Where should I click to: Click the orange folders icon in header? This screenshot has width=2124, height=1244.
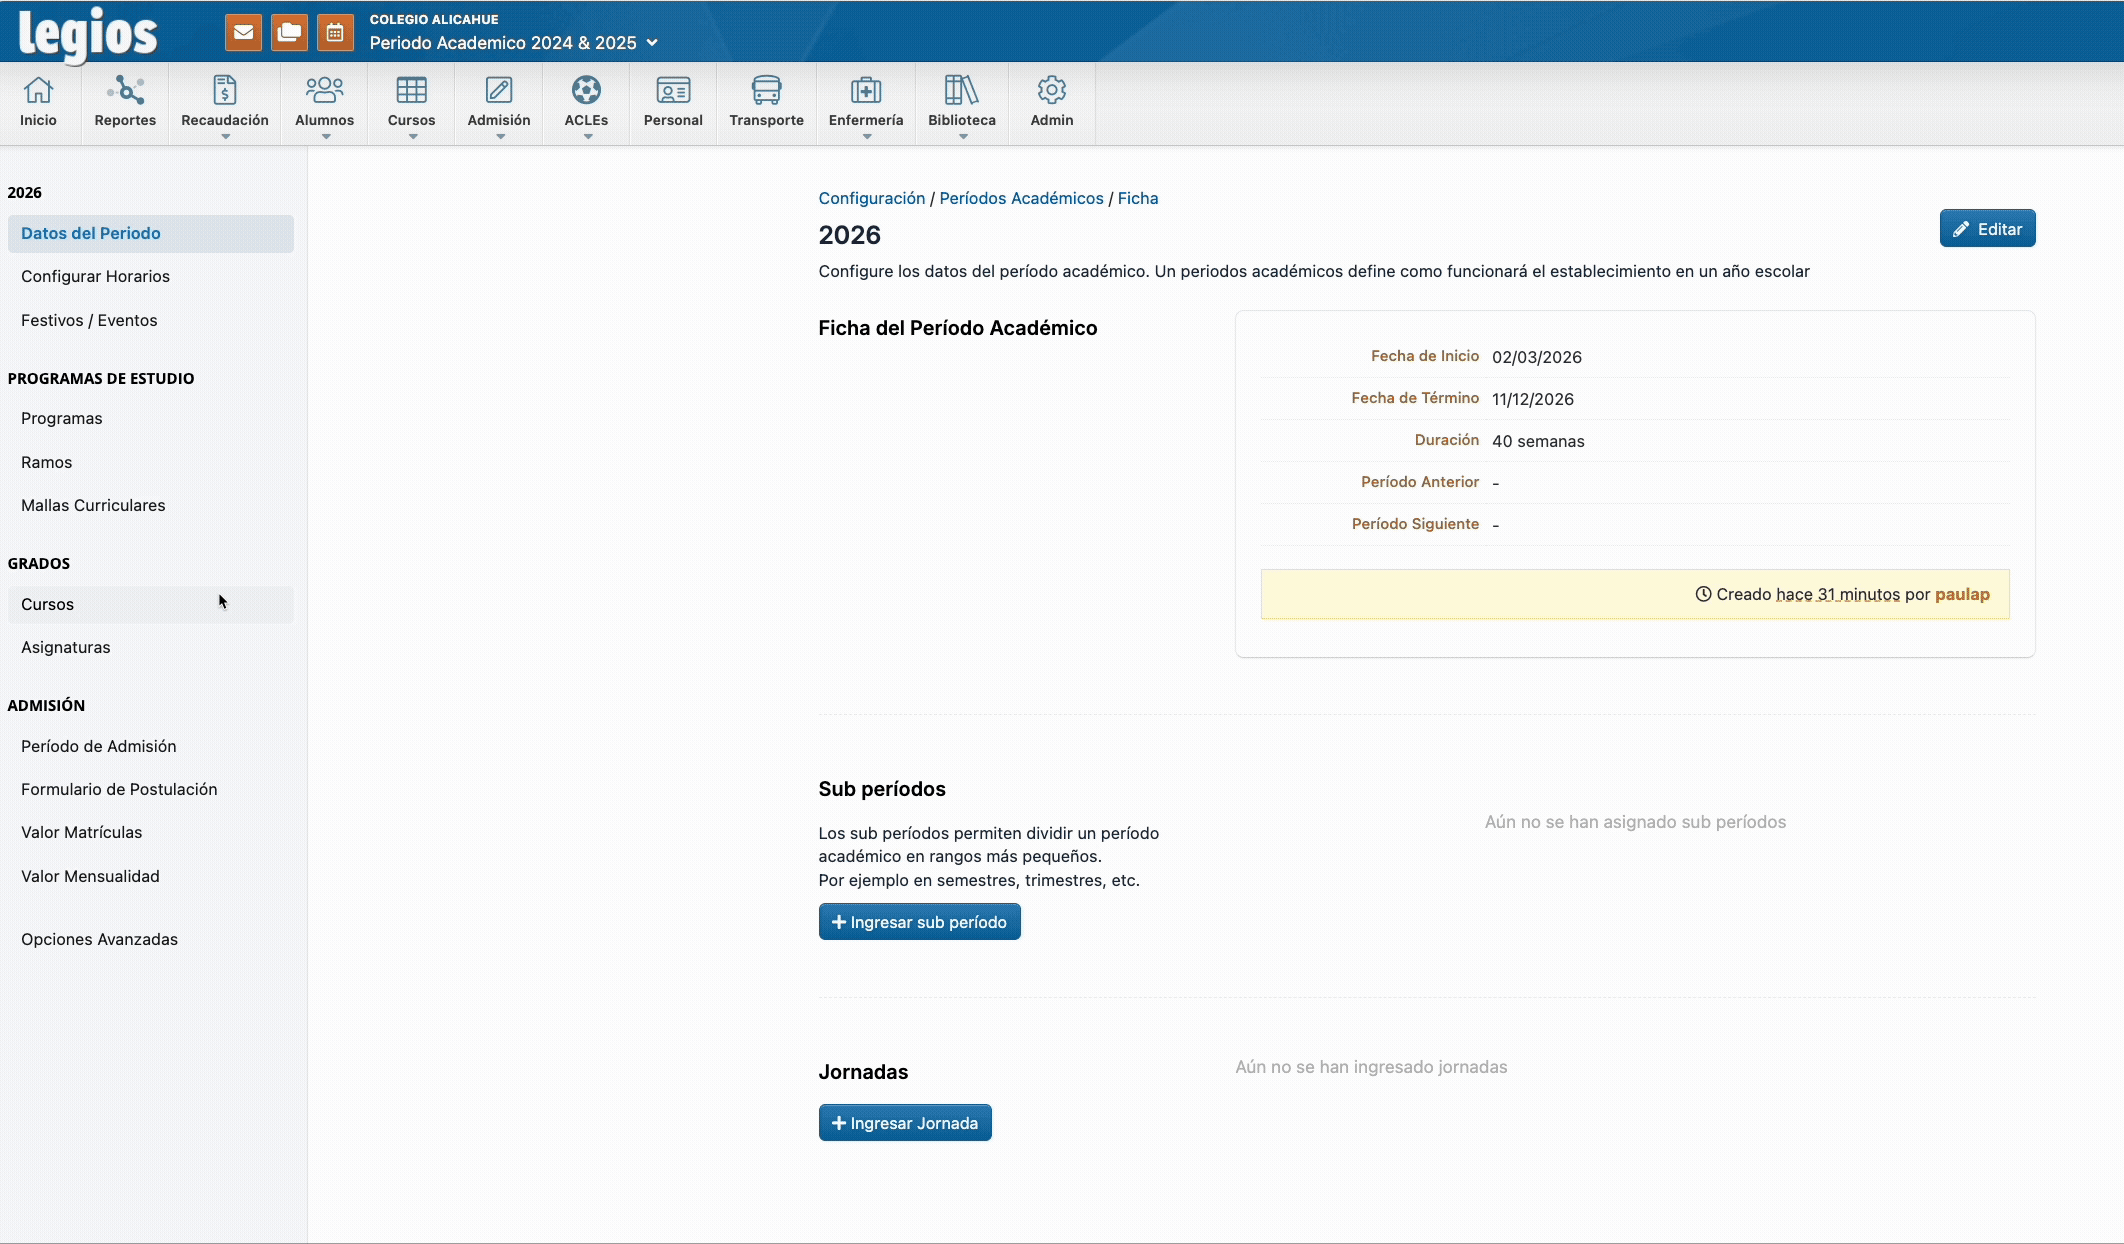289,32
